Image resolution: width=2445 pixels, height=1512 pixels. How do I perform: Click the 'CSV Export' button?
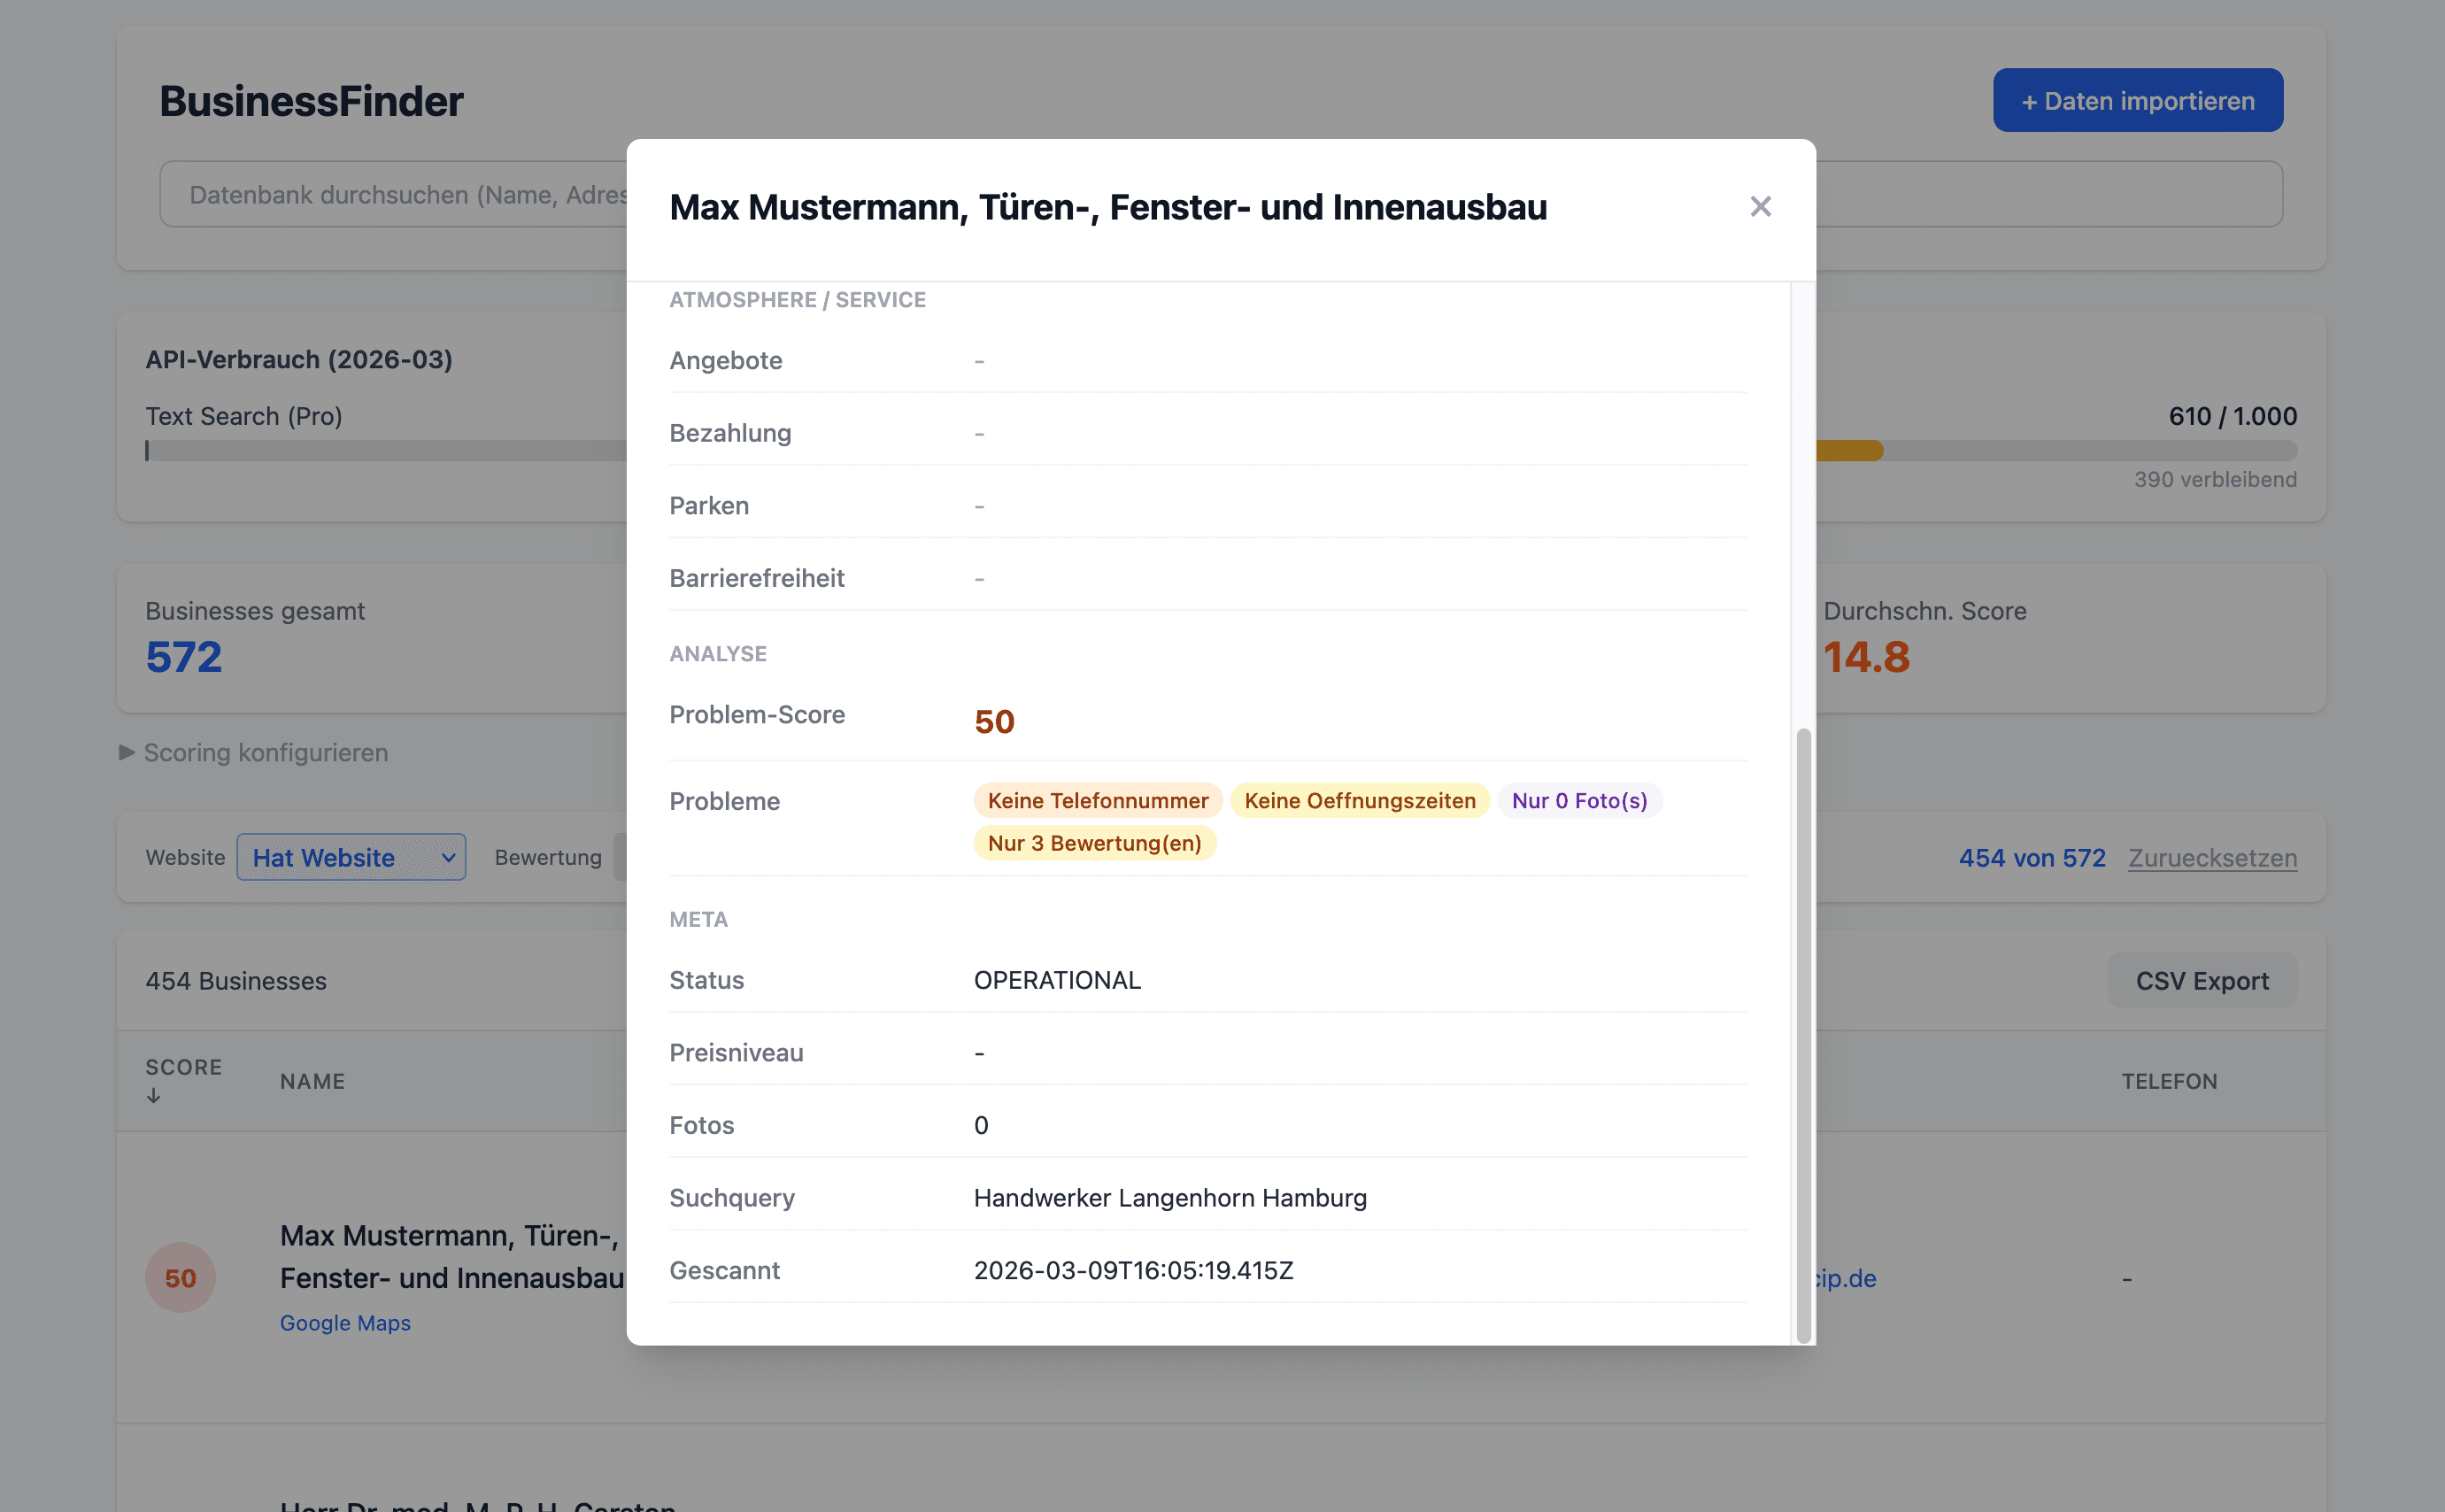[2201, 980]
